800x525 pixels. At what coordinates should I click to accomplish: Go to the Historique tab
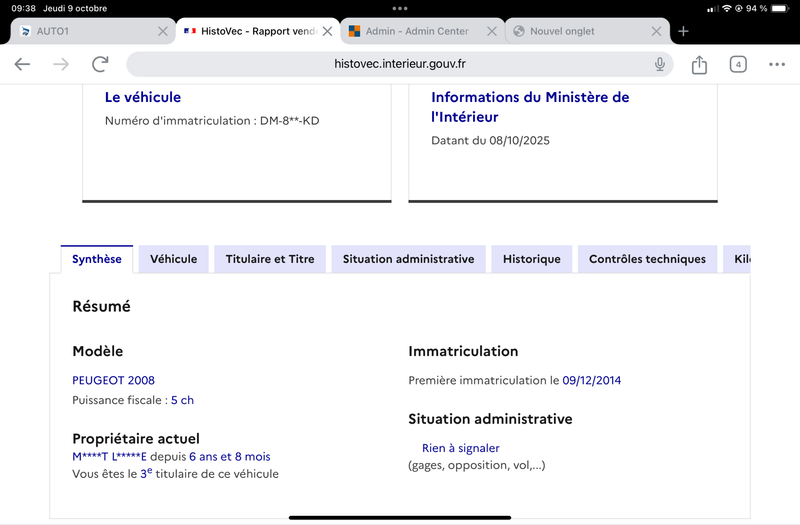coord(532,259)
